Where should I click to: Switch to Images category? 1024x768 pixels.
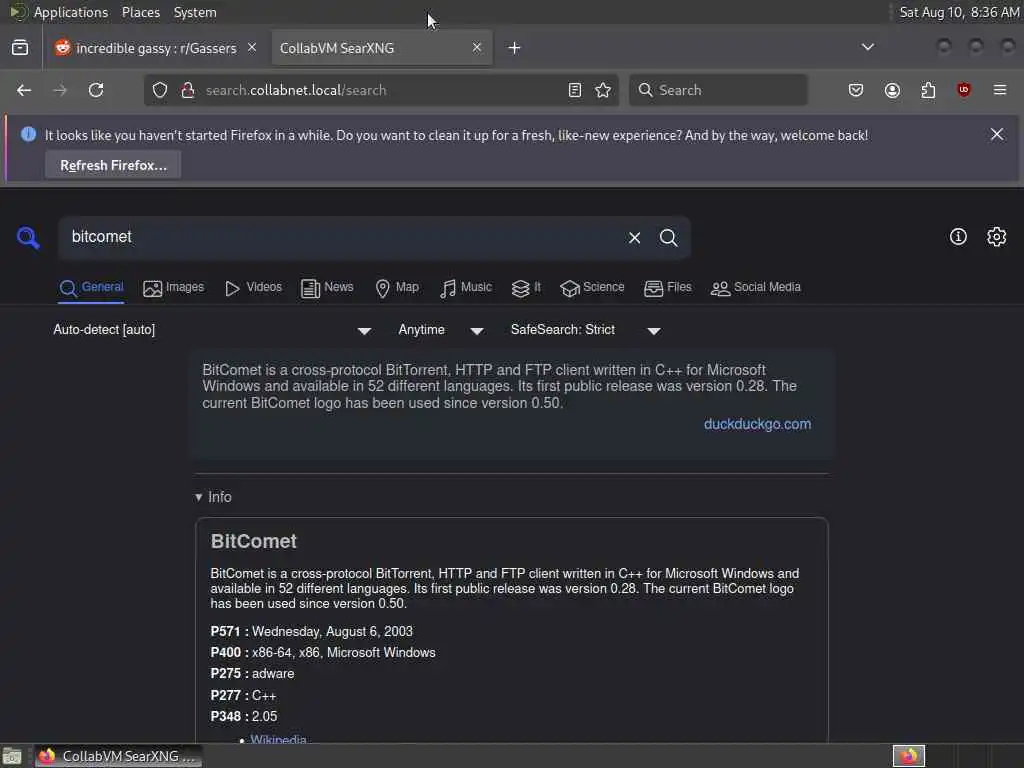click(174, 287)
